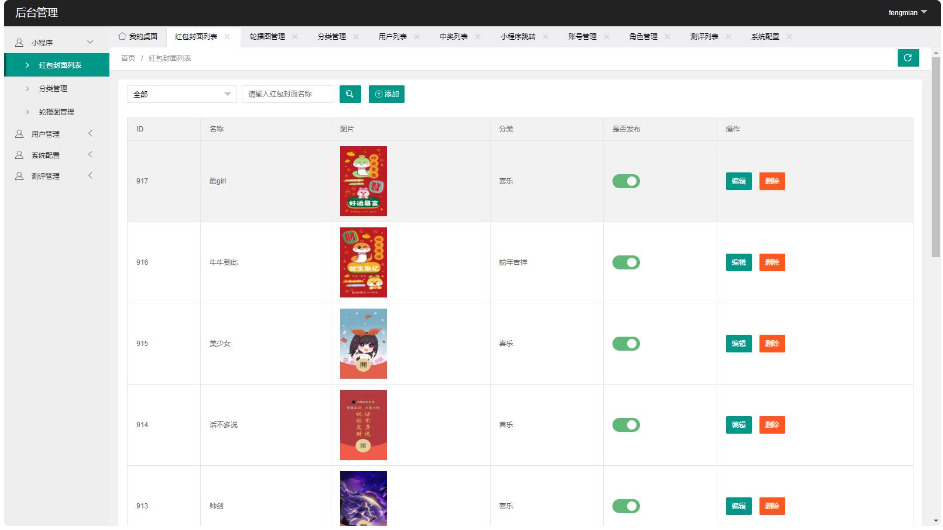Viewport: 943px width, 530px height.
Task: Open the 全部 category filter dropdown
Action: pos(182,94)
